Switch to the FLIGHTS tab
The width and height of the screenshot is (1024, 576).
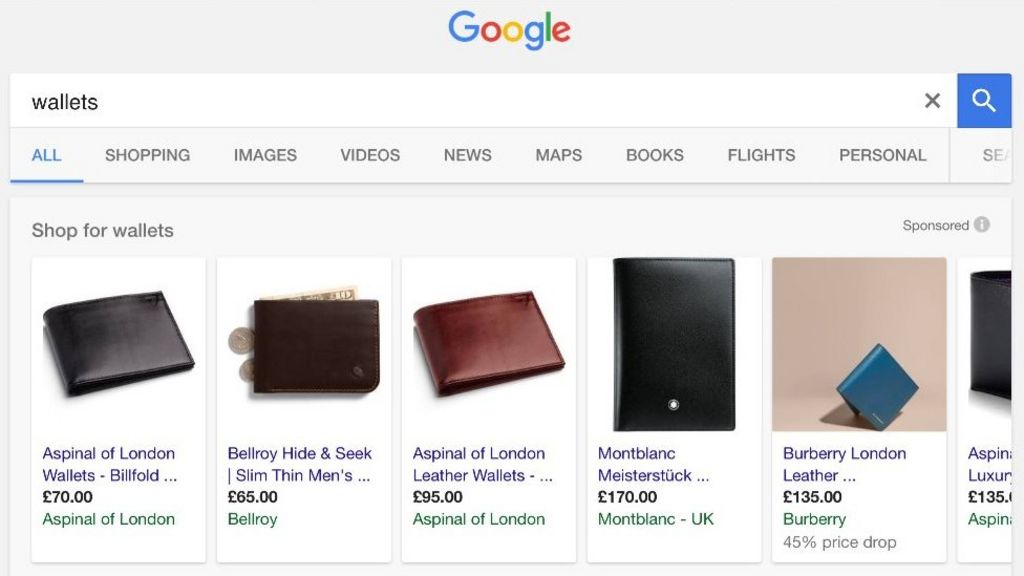point(760,155)
